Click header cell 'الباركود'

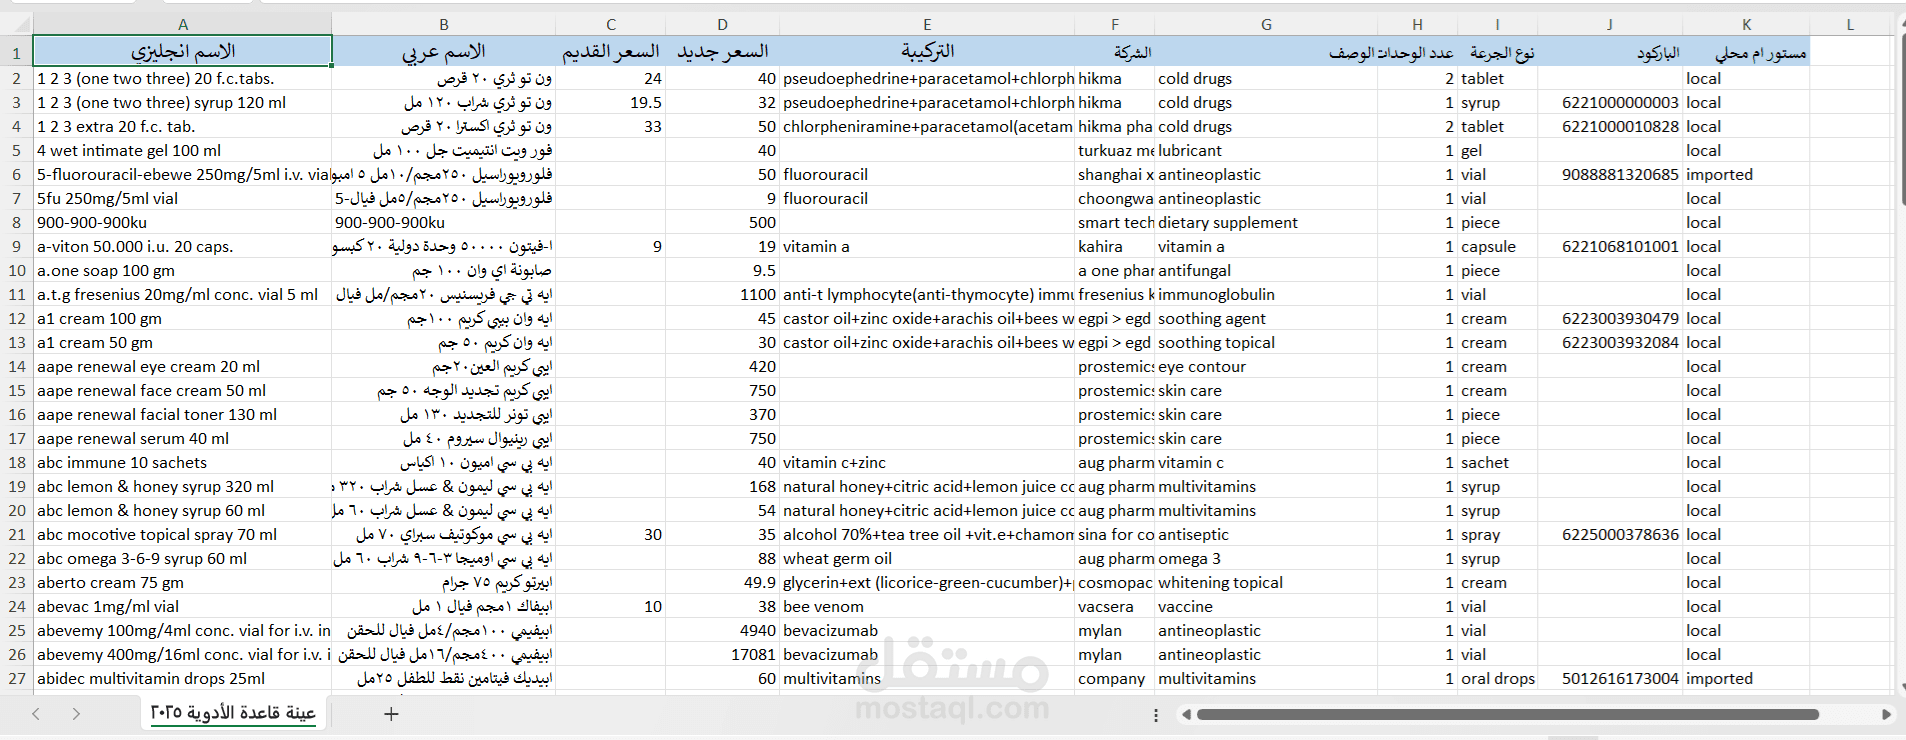[x=1610, y=51]
